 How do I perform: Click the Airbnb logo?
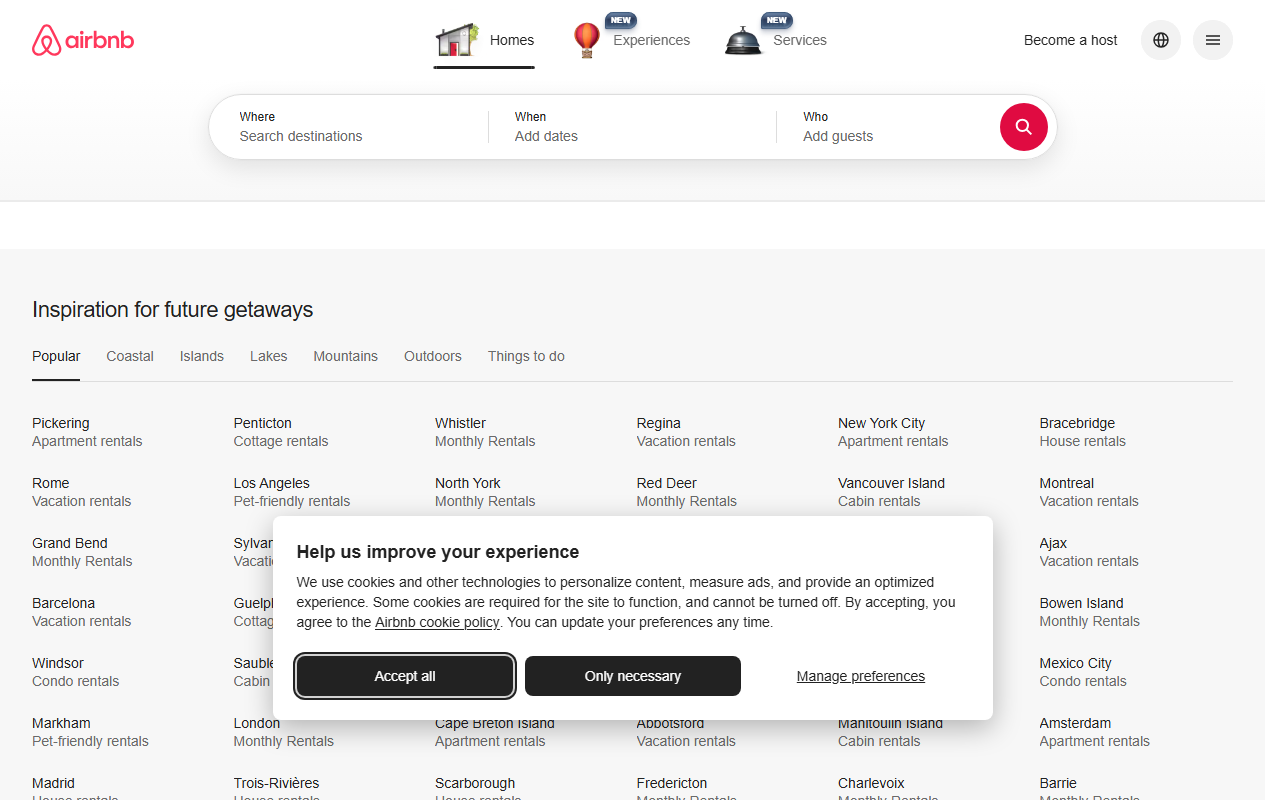[83, 41]
